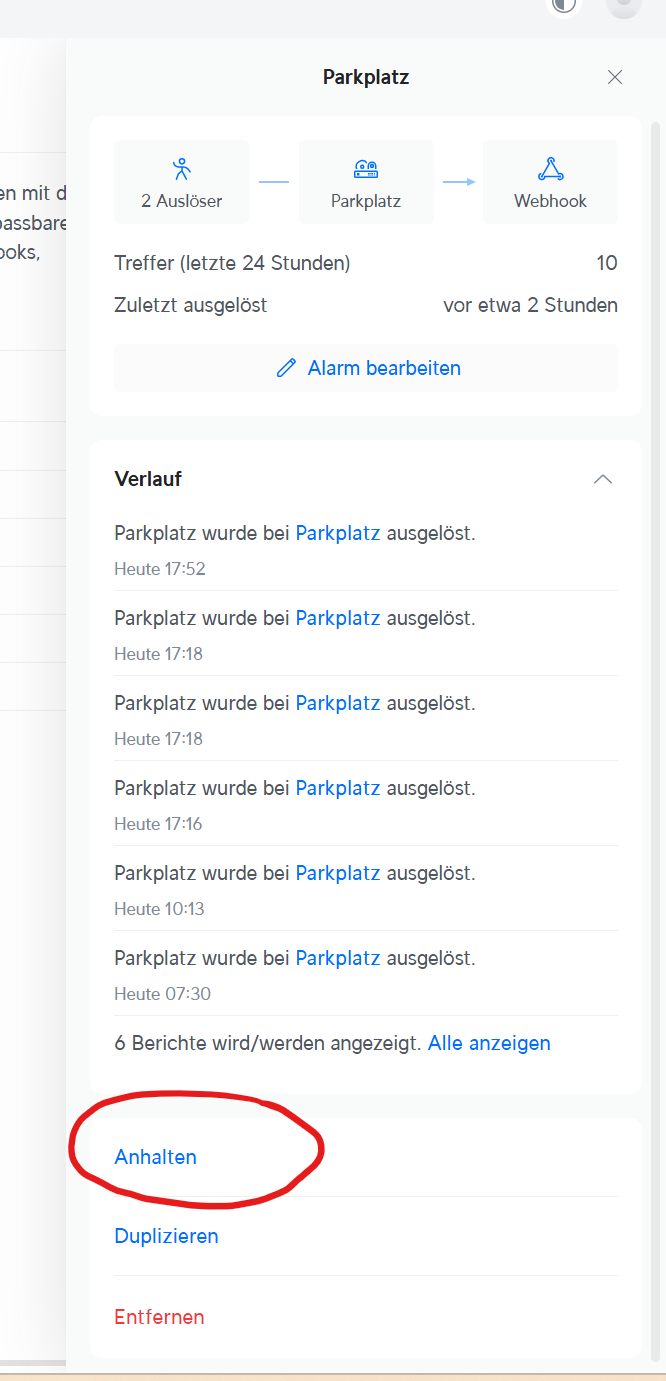Open Parkplatz link in the 17:52 entry
The width and height of the screenshot is (666, 1381).
pyautogui.click(x=338, y=533)
